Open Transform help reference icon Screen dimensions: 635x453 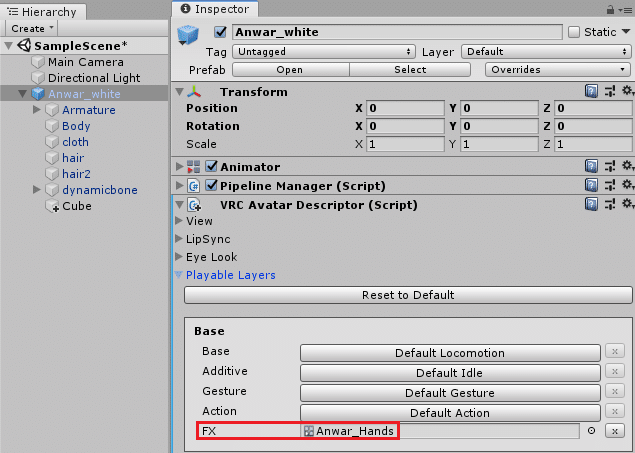(591, 91)
